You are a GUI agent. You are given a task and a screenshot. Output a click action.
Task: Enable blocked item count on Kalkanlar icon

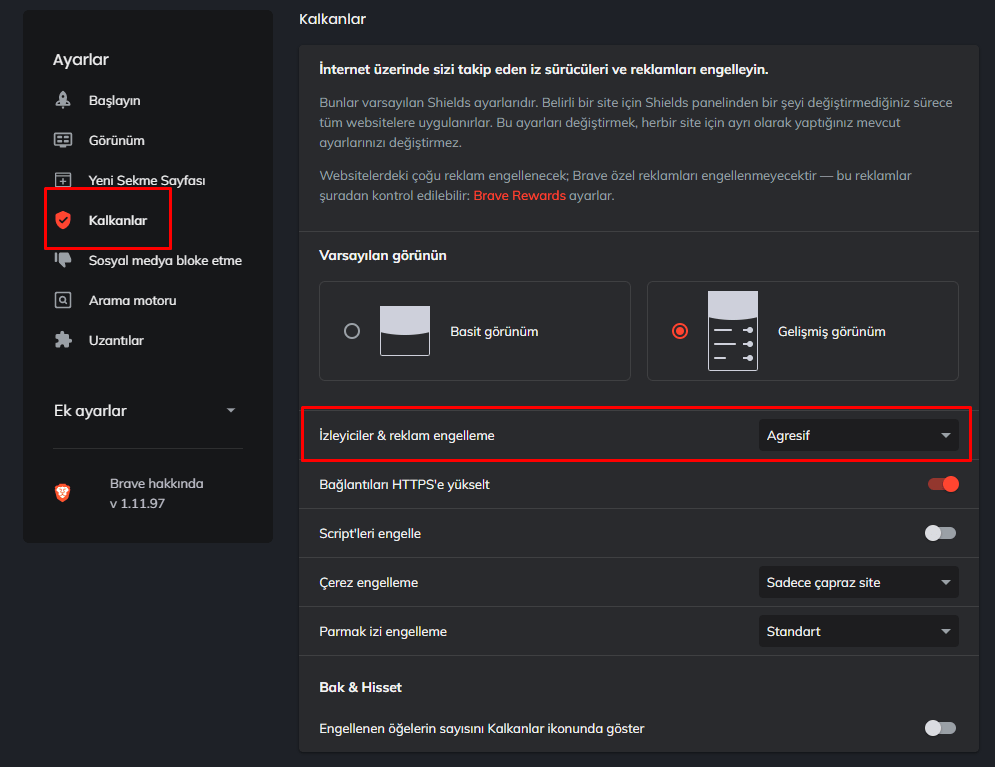(941, 728)
